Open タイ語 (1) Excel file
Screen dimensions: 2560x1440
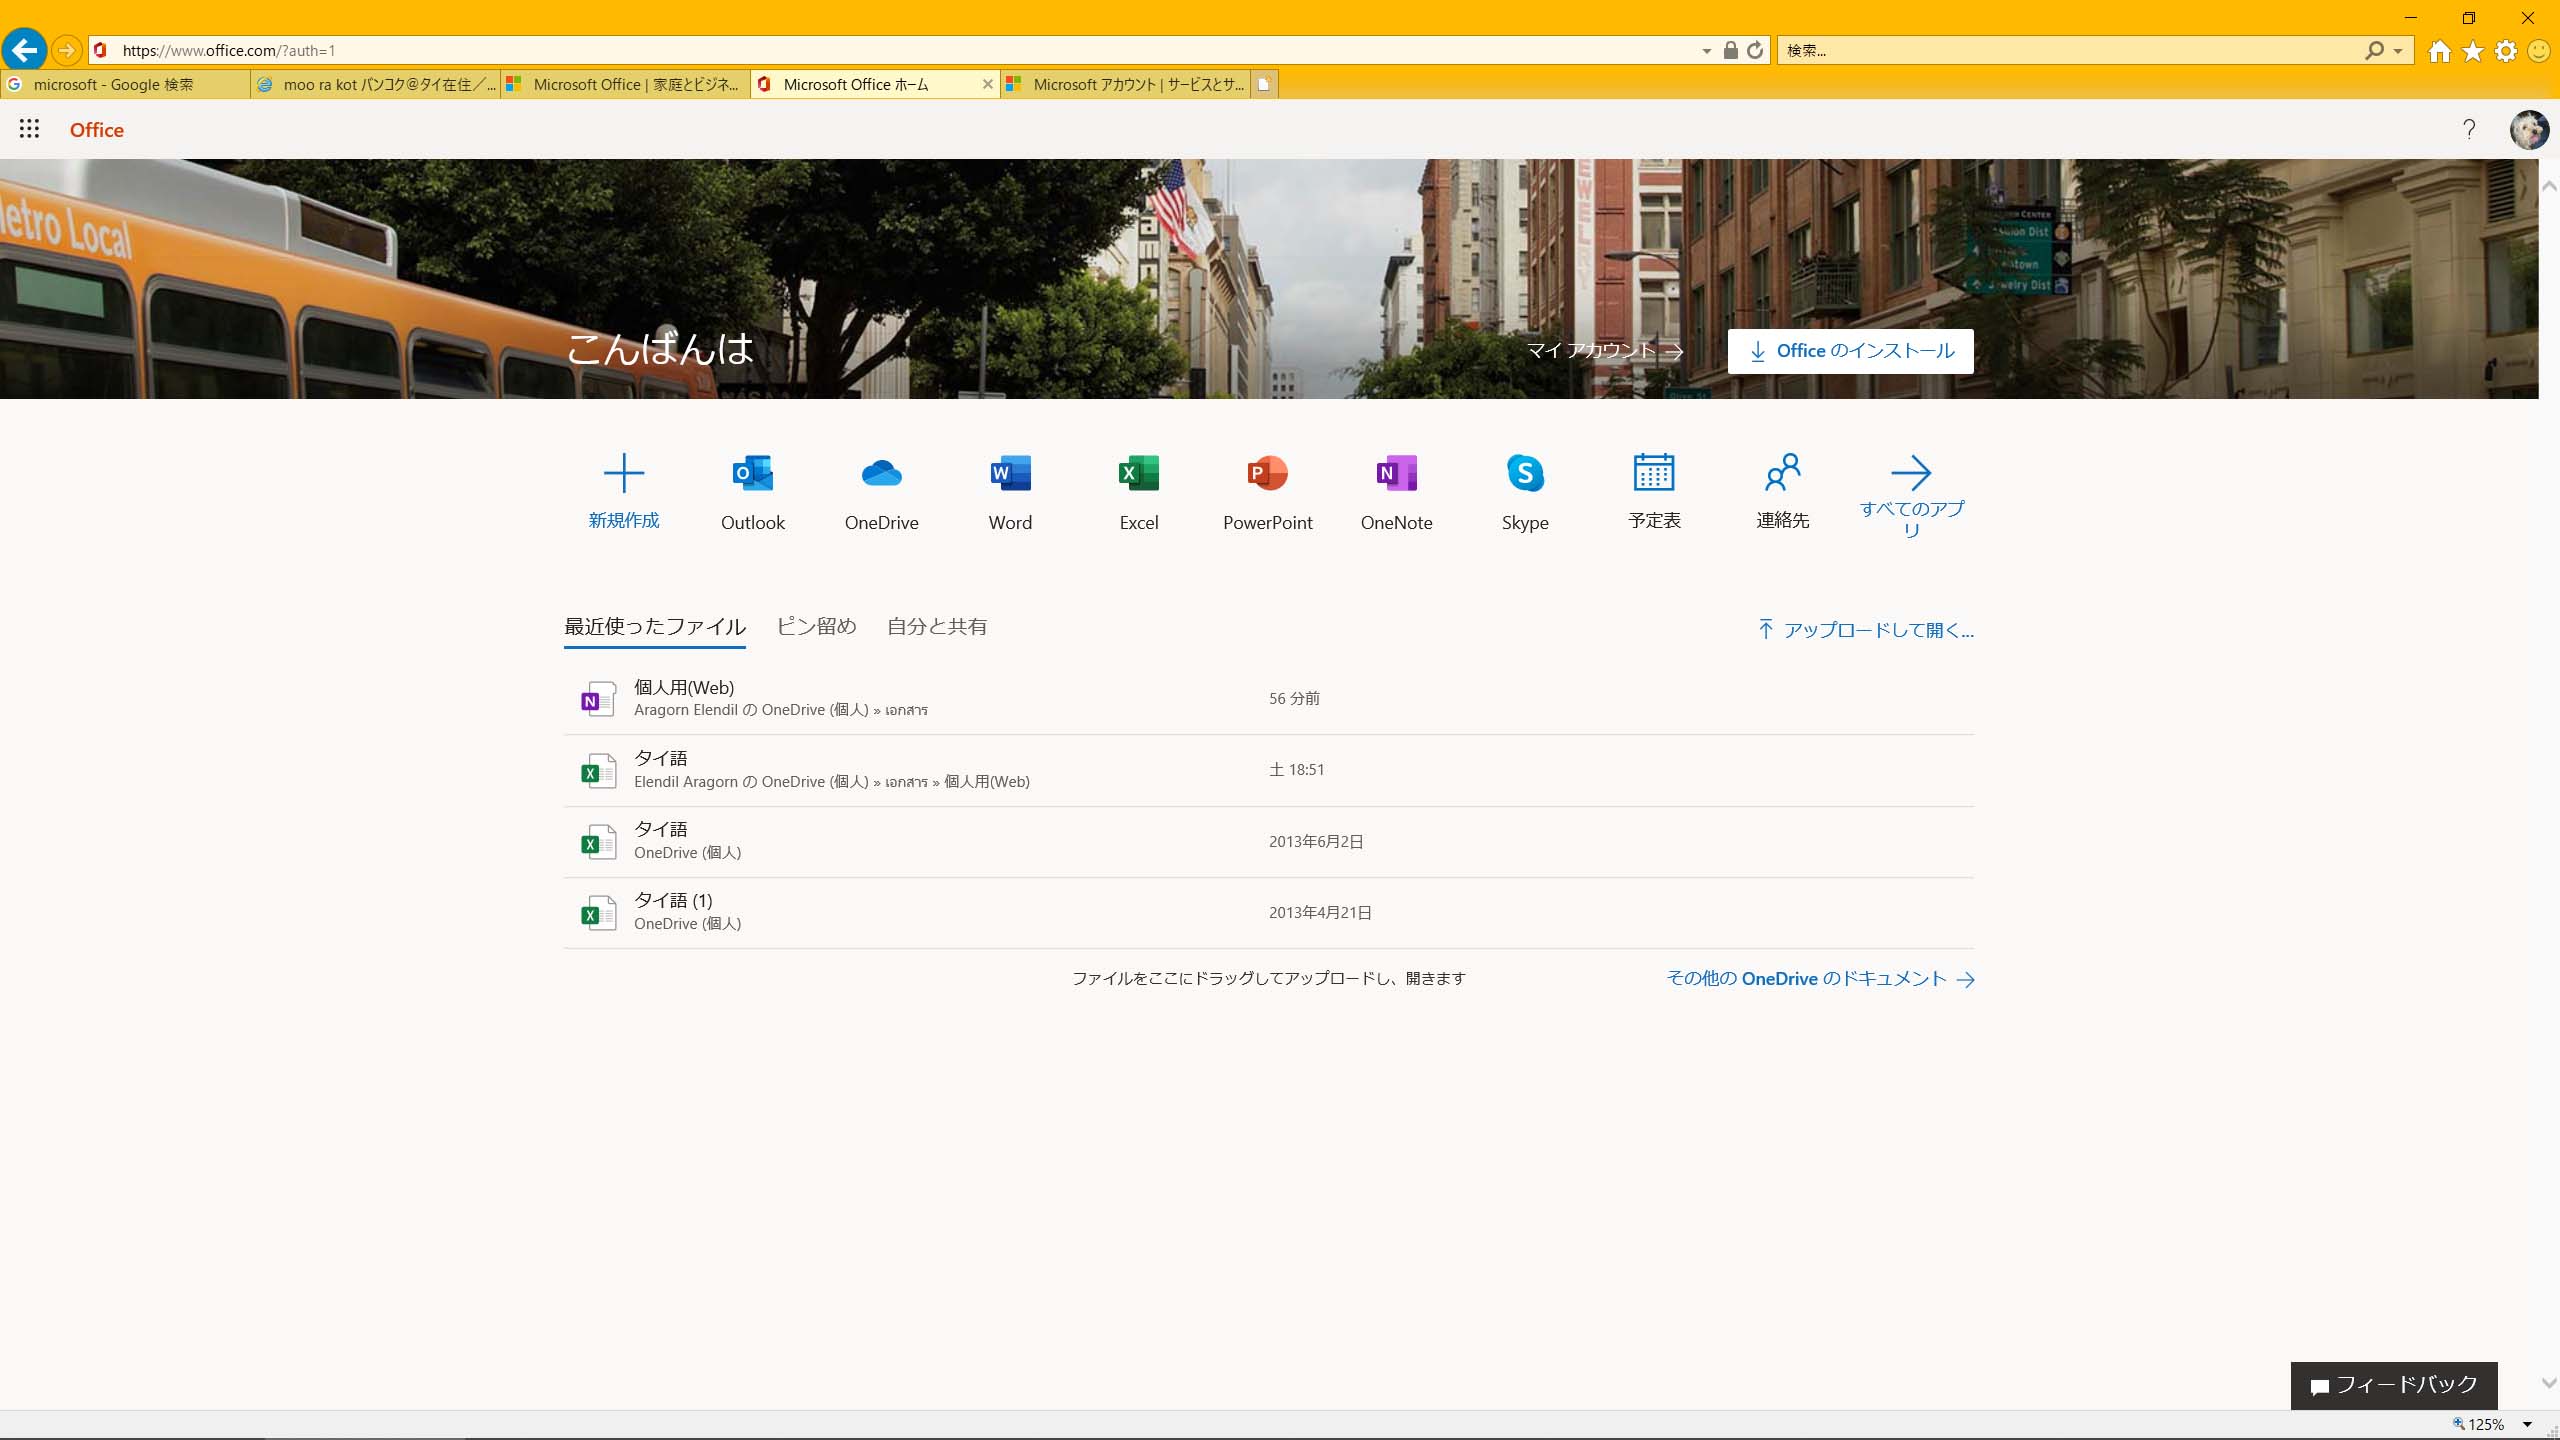point(1268,912)
